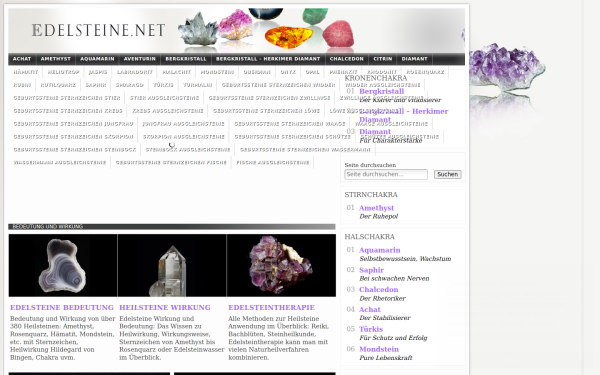Open Türkis link under Halschakra
The image size is (600, 375).
click(x=371, y=329)
